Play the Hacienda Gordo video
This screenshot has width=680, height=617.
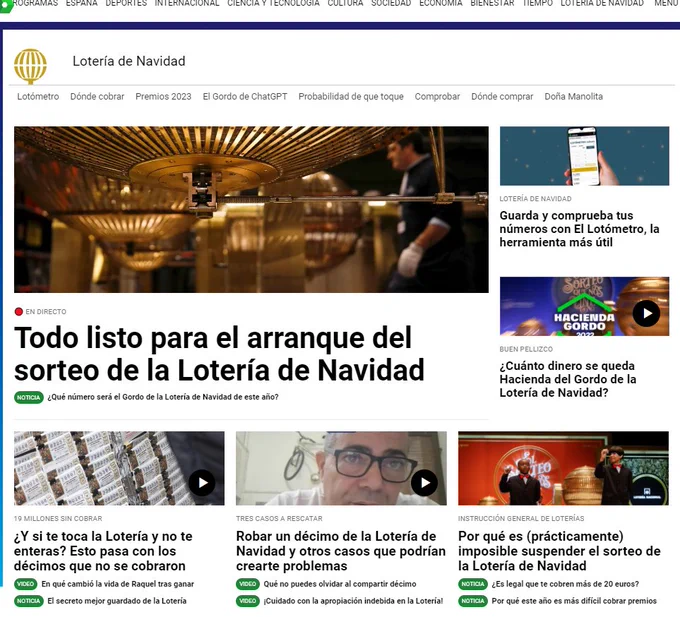pyautogui.click(x=646, y=313)
